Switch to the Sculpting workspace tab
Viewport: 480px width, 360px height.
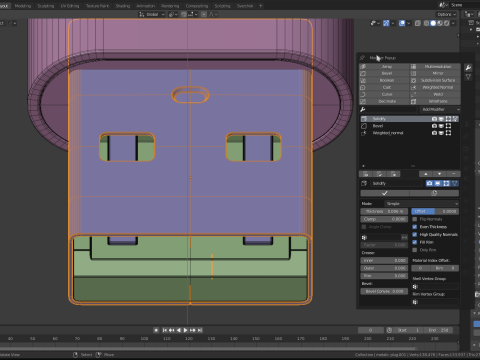tap(46, 6)
